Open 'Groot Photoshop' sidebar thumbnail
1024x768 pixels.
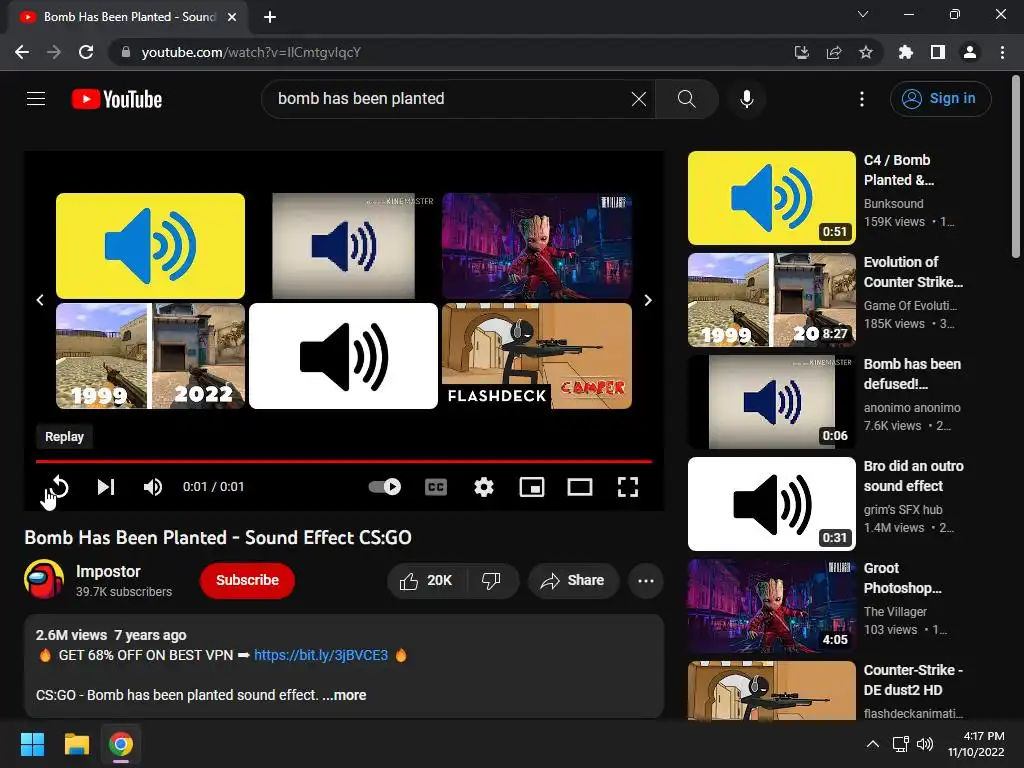pyautogui.click(x=772, y=606)
